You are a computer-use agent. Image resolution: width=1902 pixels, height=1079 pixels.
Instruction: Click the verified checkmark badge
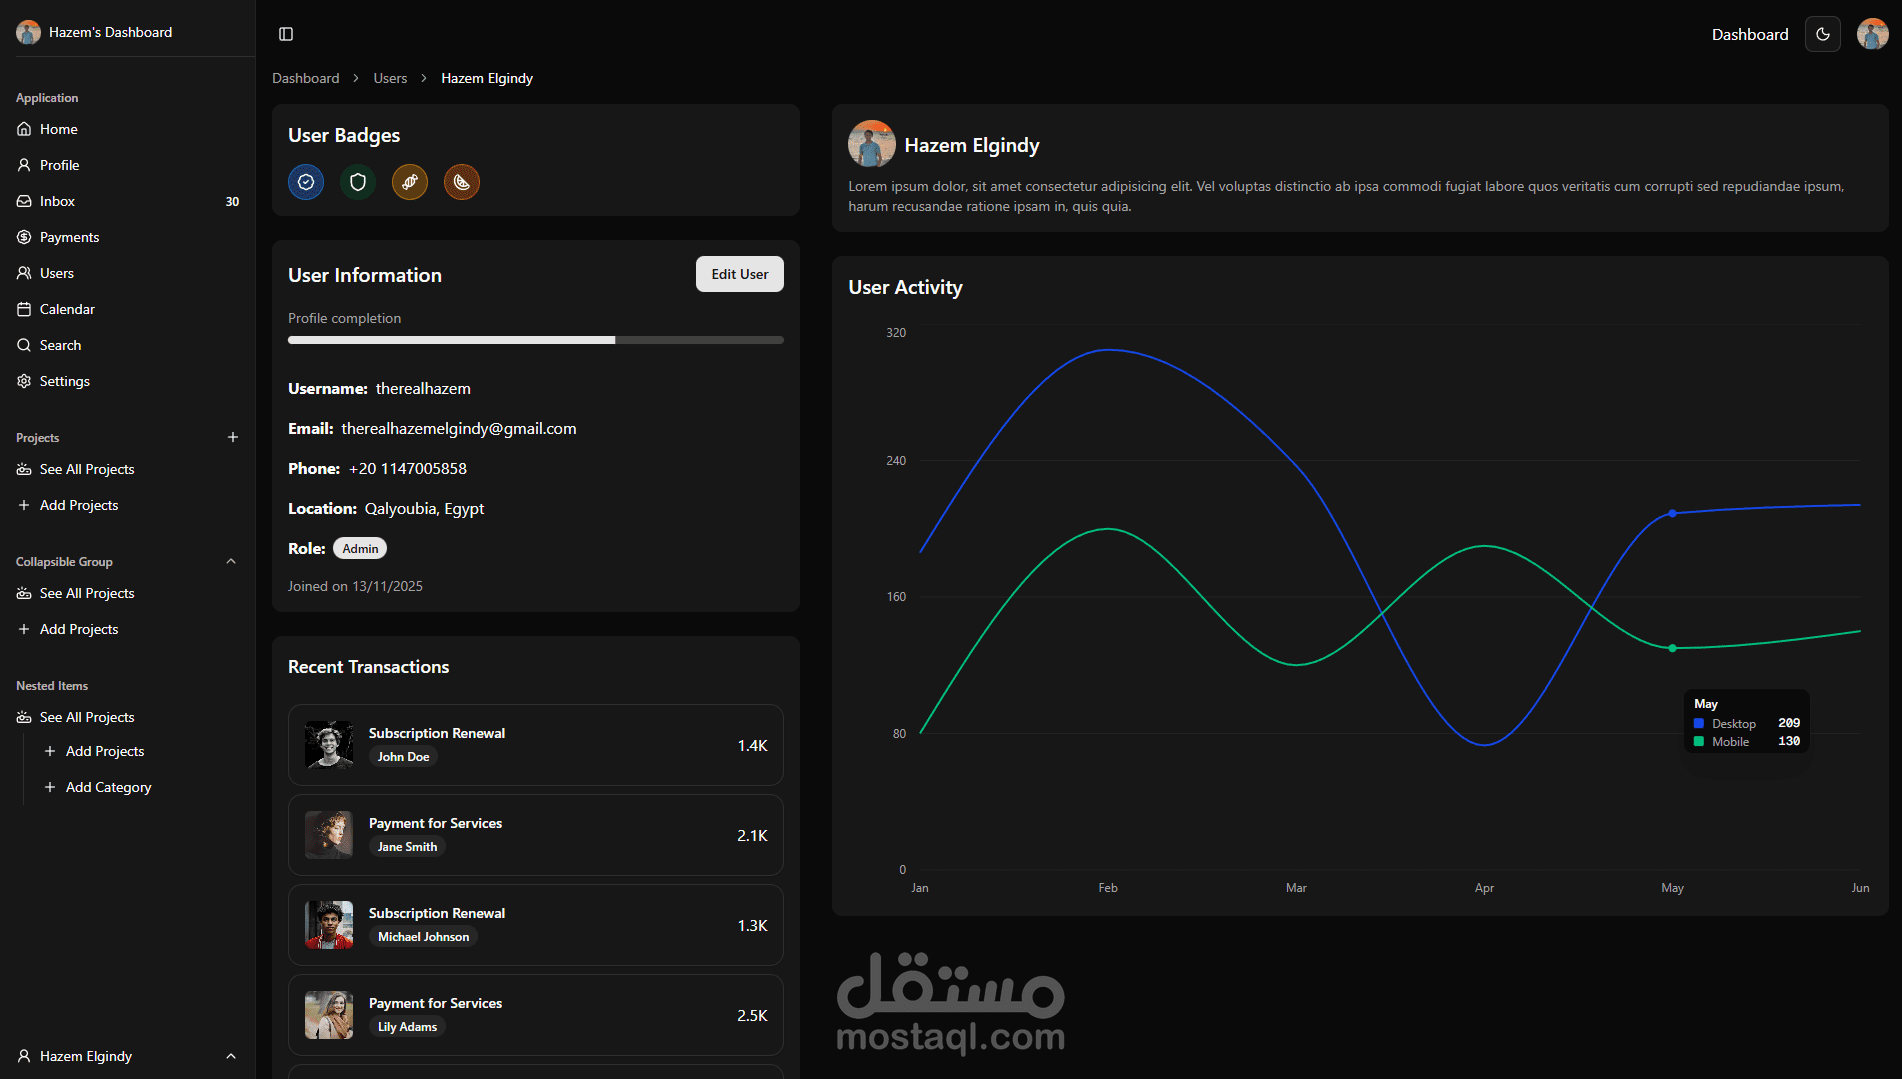[x=306, y=182]
